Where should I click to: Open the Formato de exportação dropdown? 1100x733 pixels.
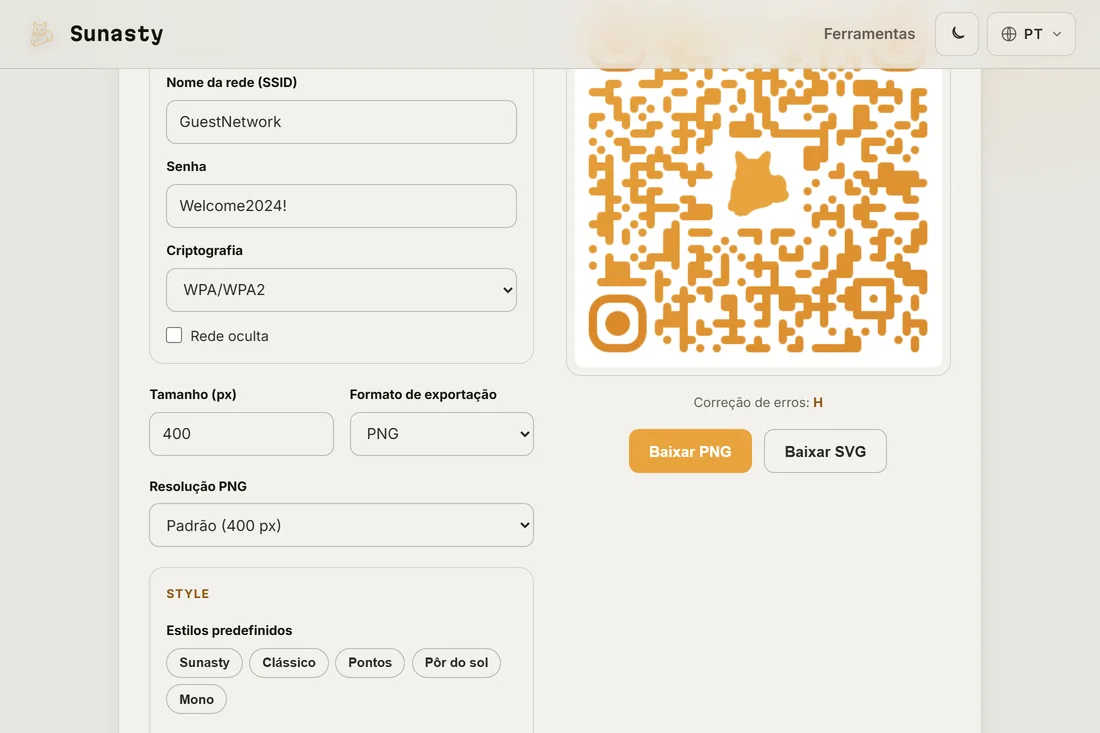tap(442, 433)
